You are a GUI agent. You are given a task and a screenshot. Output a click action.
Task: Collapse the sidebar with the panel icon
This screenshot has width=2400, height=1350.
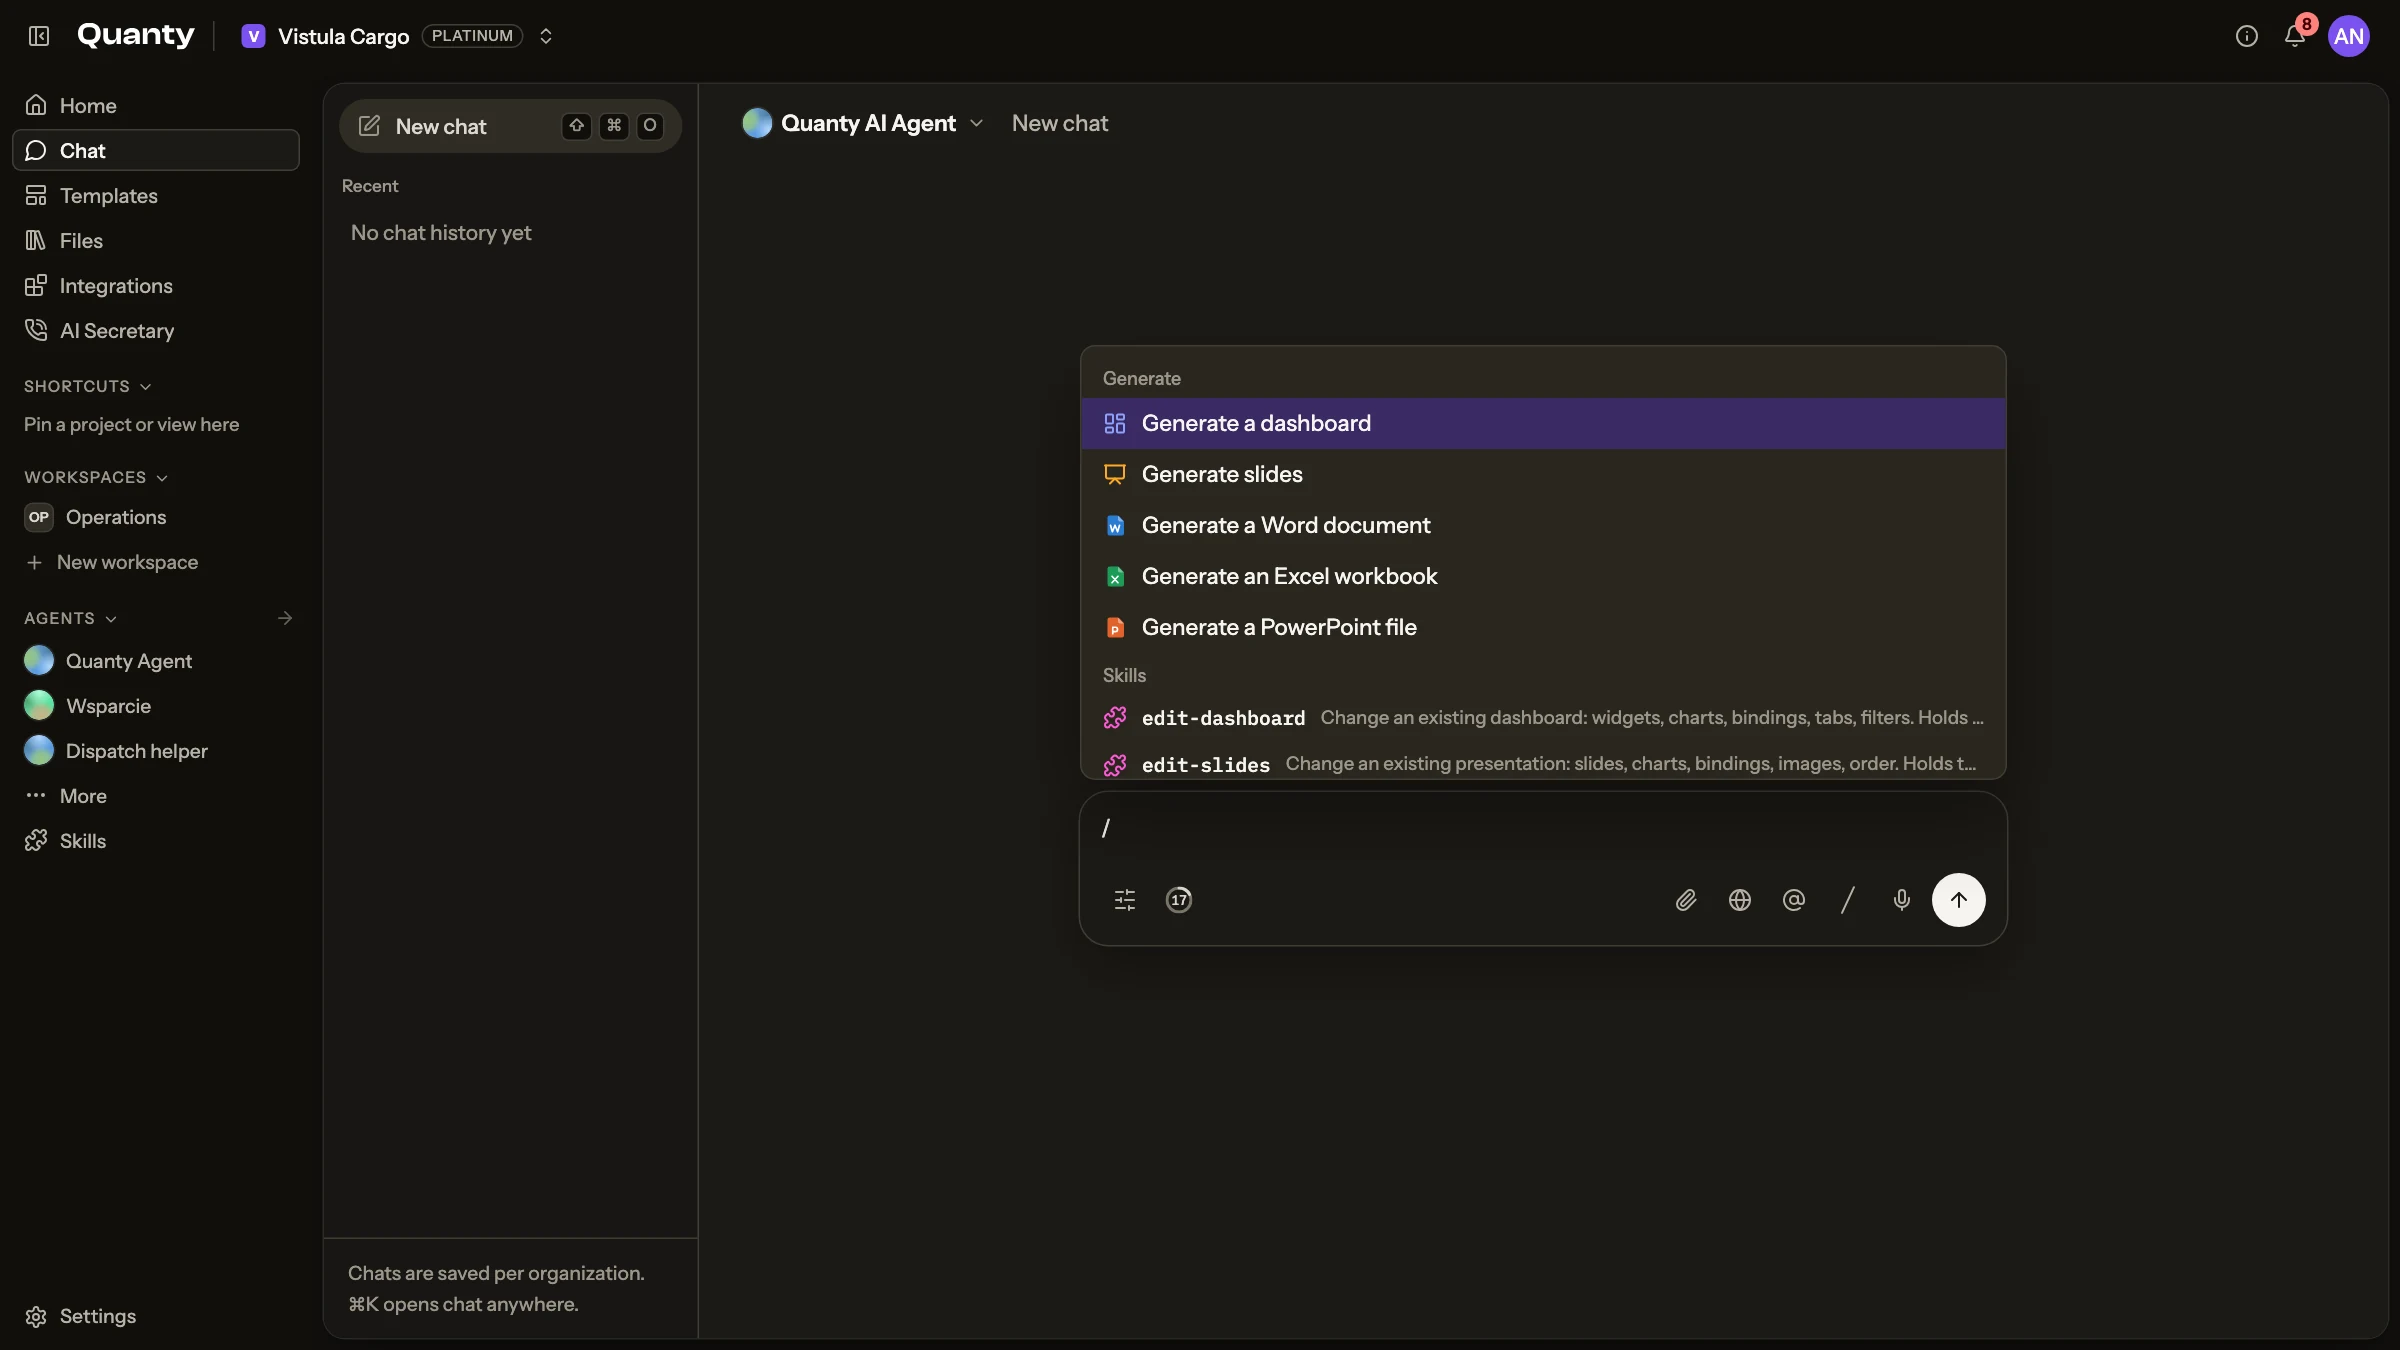pyautogui.click(x=39, y=36)
